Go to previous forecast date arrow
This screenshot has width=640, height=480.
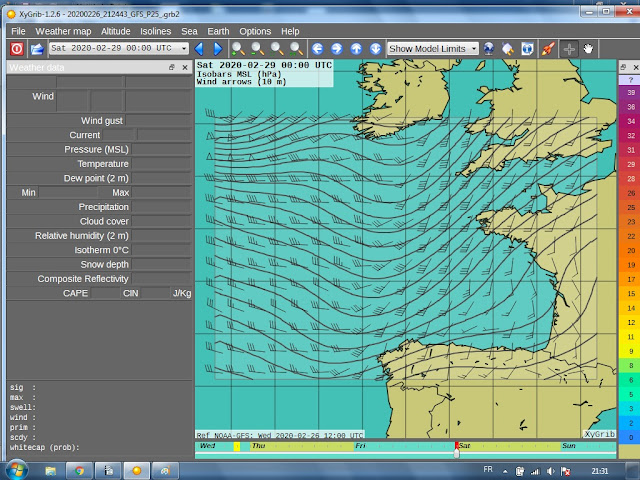coord(199,48)
